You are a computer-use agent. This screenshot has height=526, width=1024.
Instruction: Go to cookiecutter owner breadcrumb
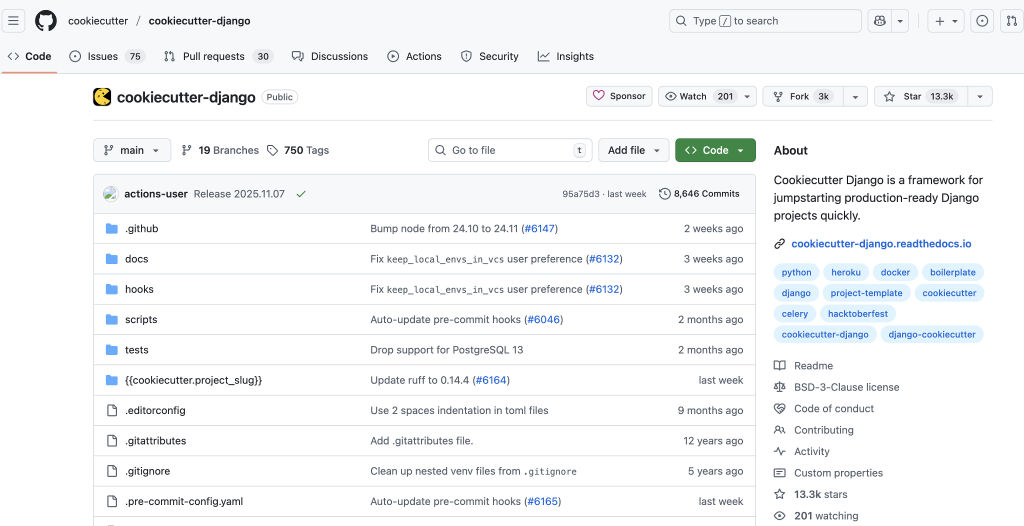tap(98, 21)
